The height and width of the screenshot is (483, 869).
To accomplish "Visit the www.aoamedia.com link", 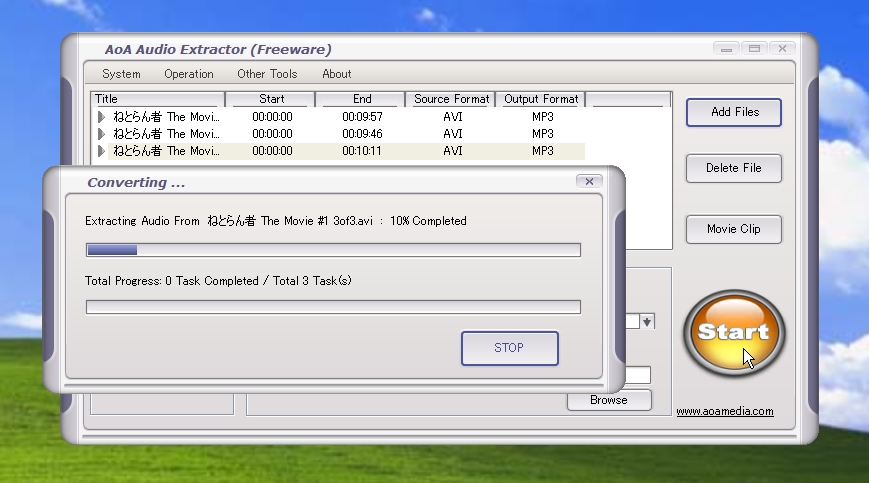I will (725, 411).
